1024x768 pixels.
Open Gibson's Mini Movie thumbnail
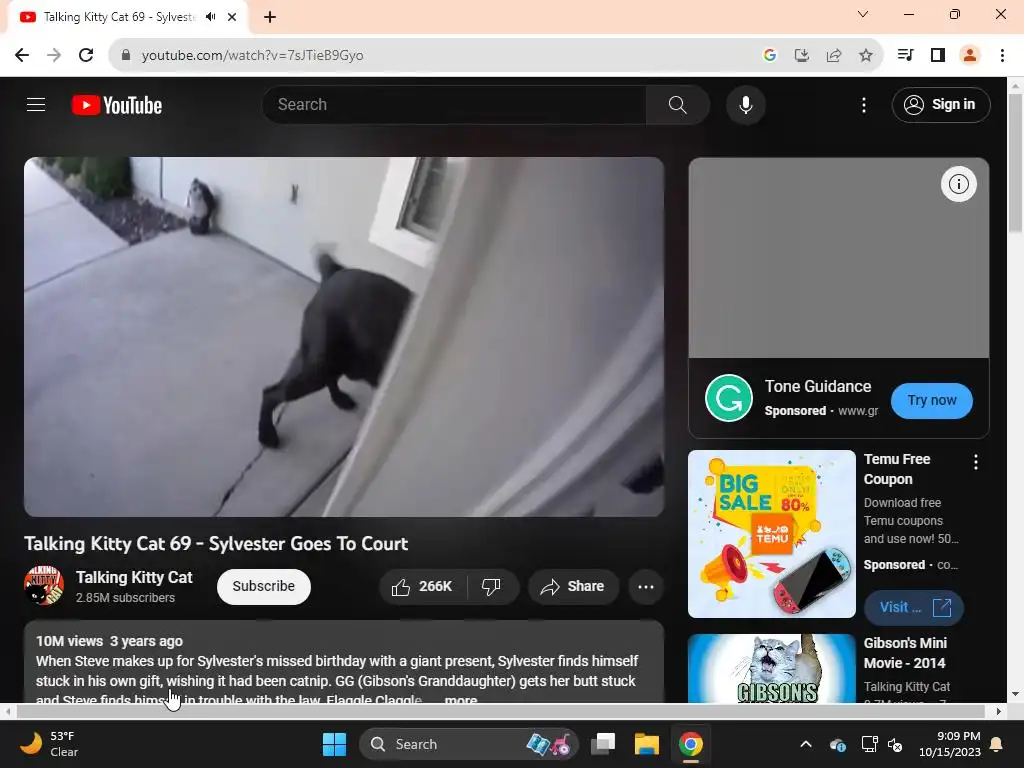[x=771, y=668]
